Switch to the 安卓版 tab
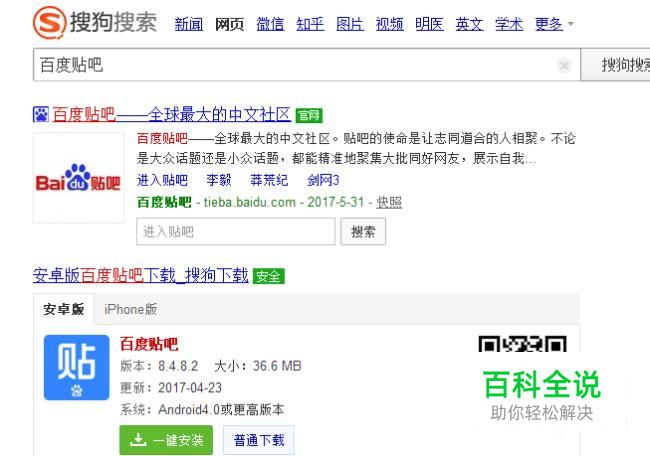Viewport: 650px width, 456px height. click(64, 309)
